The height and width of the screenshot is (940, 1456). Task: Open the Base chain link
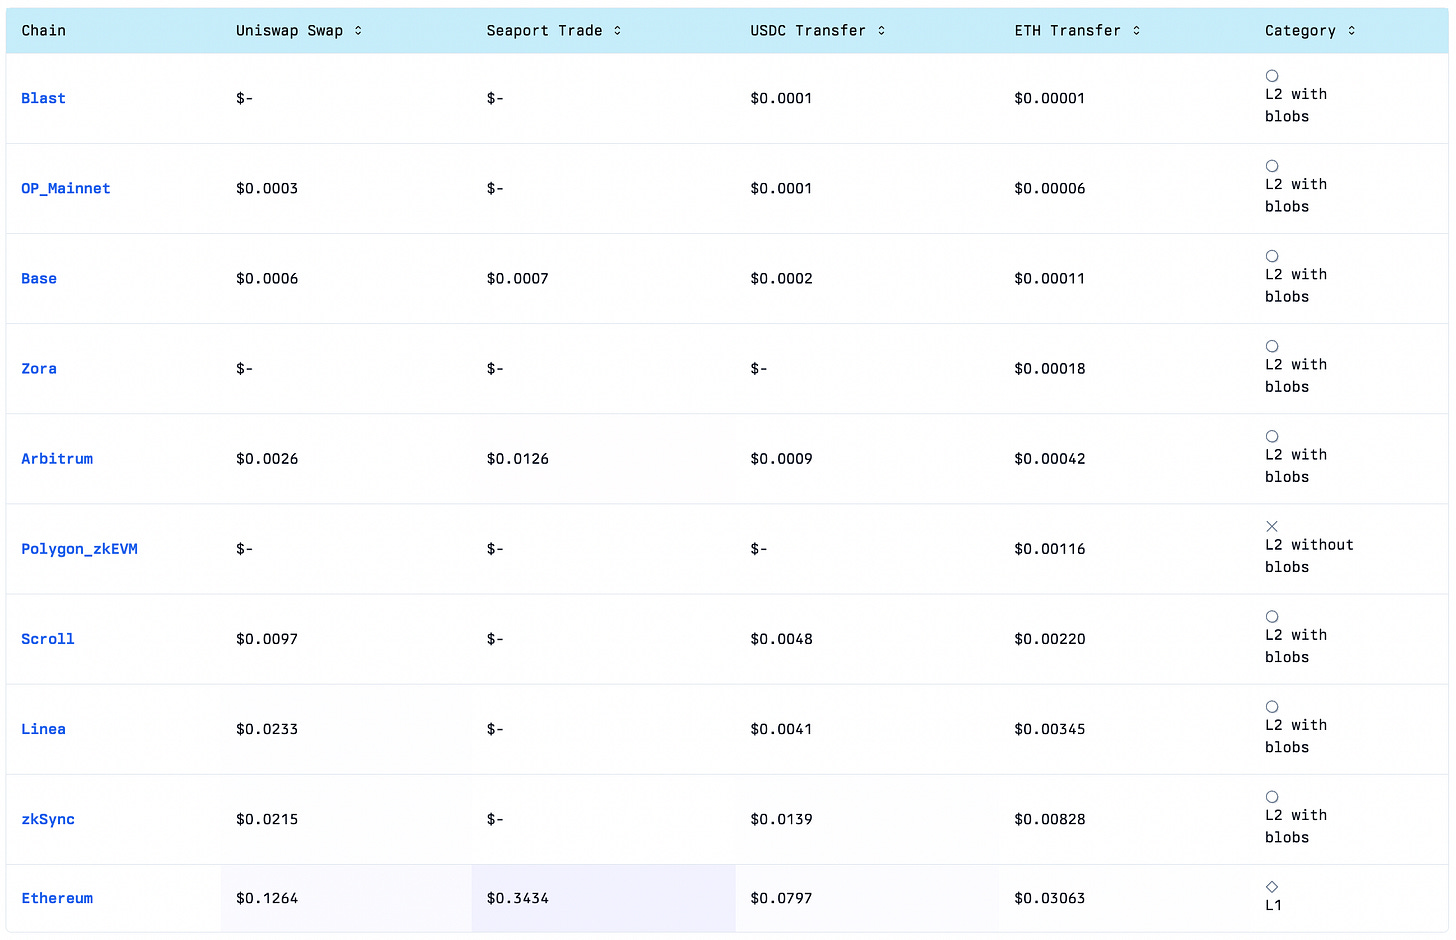pos(39,278)
